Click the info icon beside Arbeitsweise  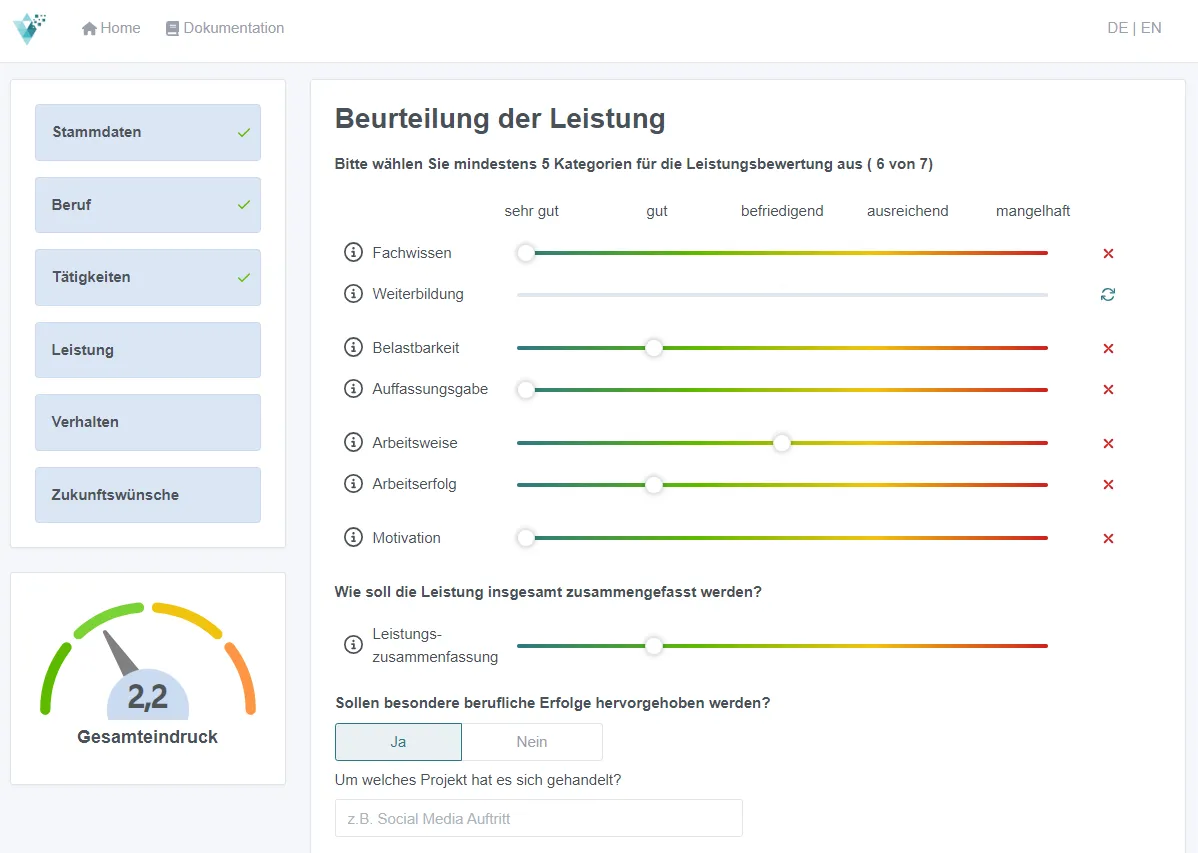353,442
